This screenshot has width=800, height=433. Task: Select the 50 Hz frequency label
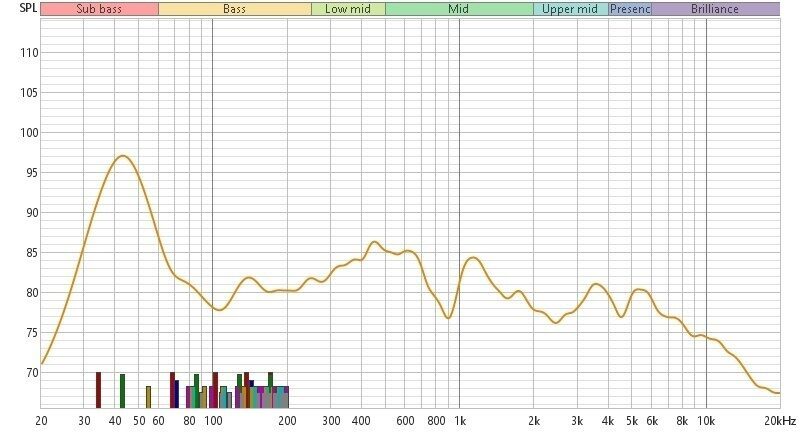pyautogui.click(x=139, y=421)
